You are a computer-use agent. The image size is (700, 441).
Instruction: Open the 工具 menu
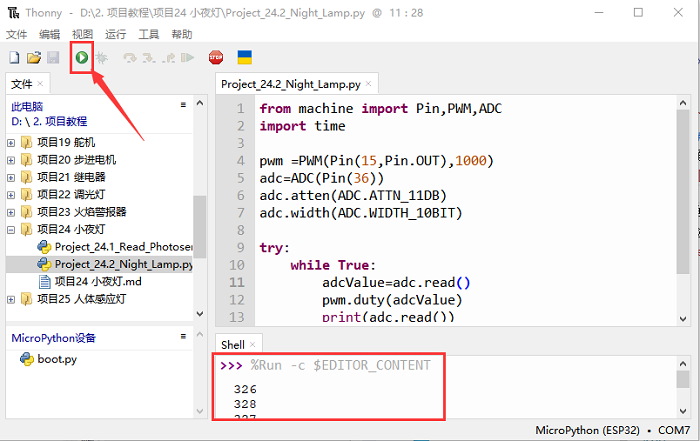point(149,34)
